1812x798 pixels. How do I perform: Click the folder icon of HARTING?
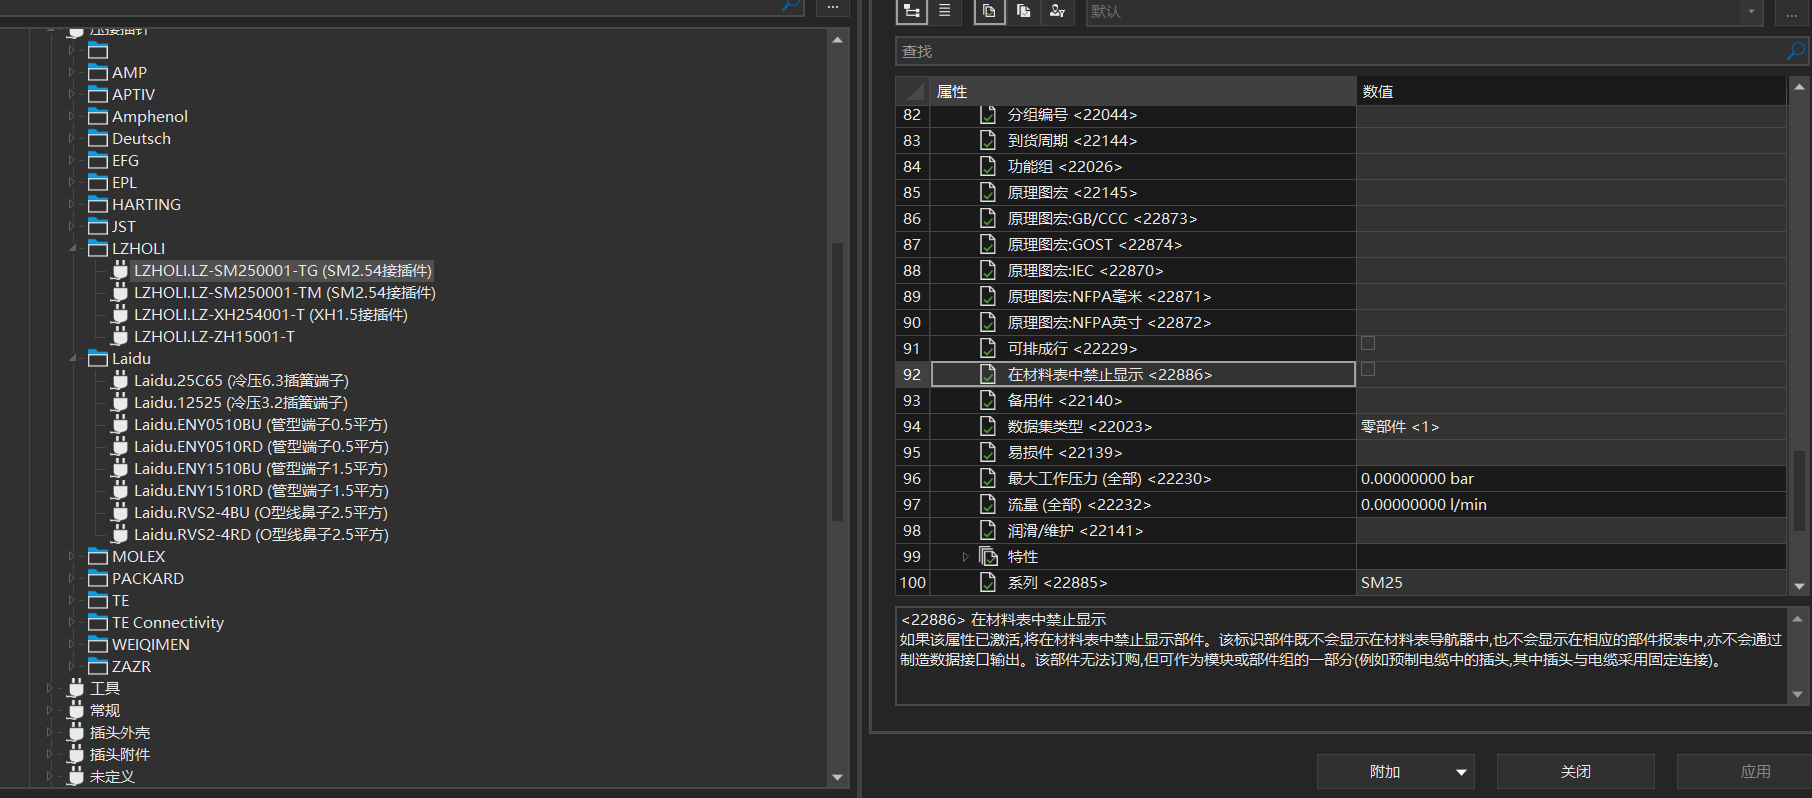click(98, 205)
